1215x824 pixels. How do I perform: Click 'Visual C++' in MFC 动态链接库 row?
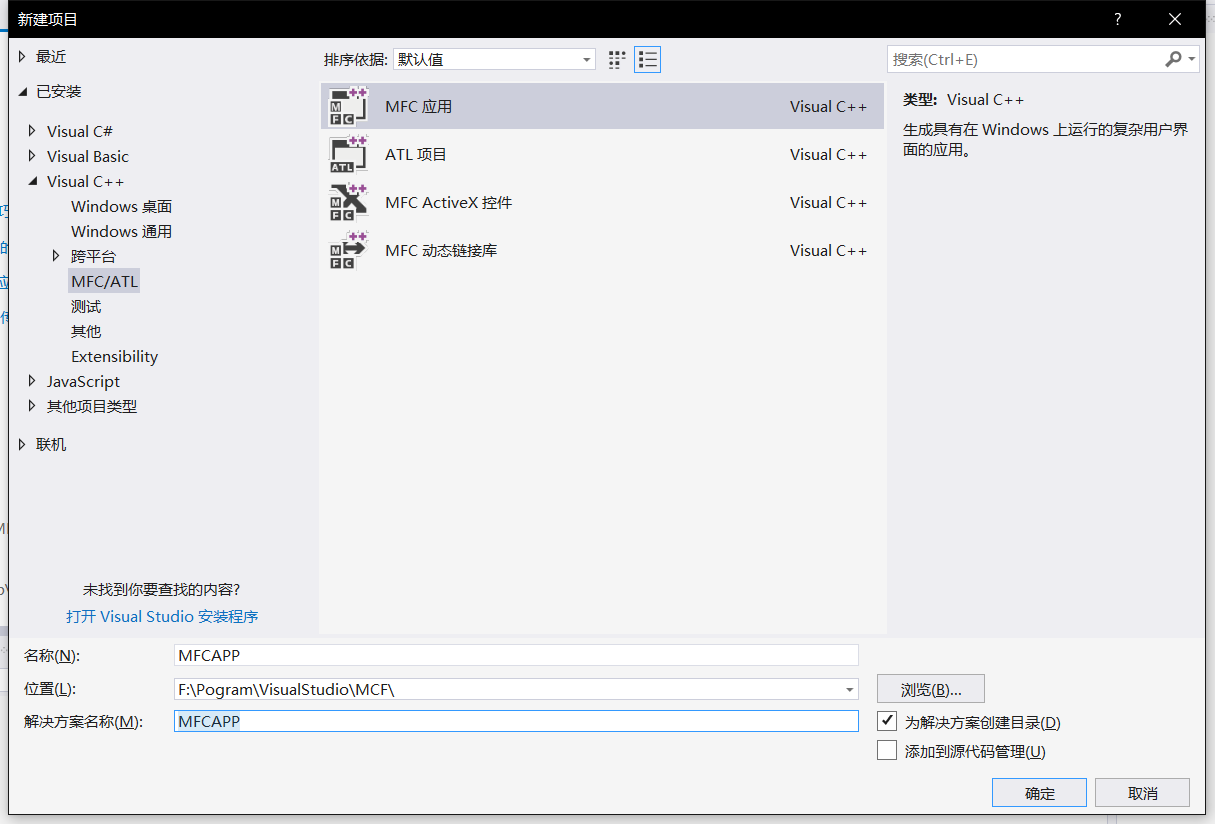(x=828, y=250)
